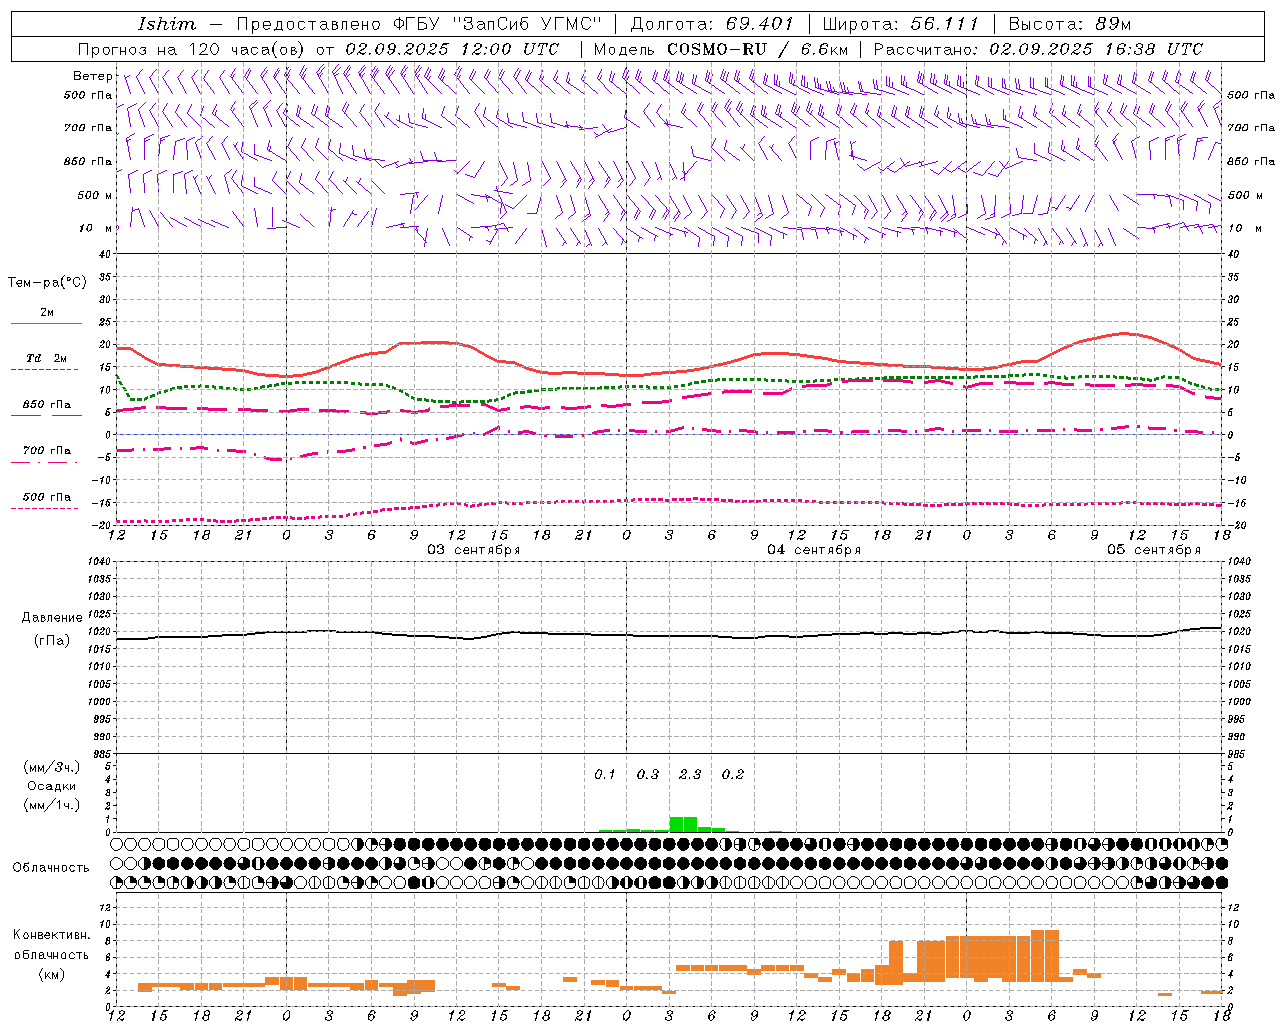
Task: Select the 'Широта: 56.111' header field
Action: (x=900, y=24)
